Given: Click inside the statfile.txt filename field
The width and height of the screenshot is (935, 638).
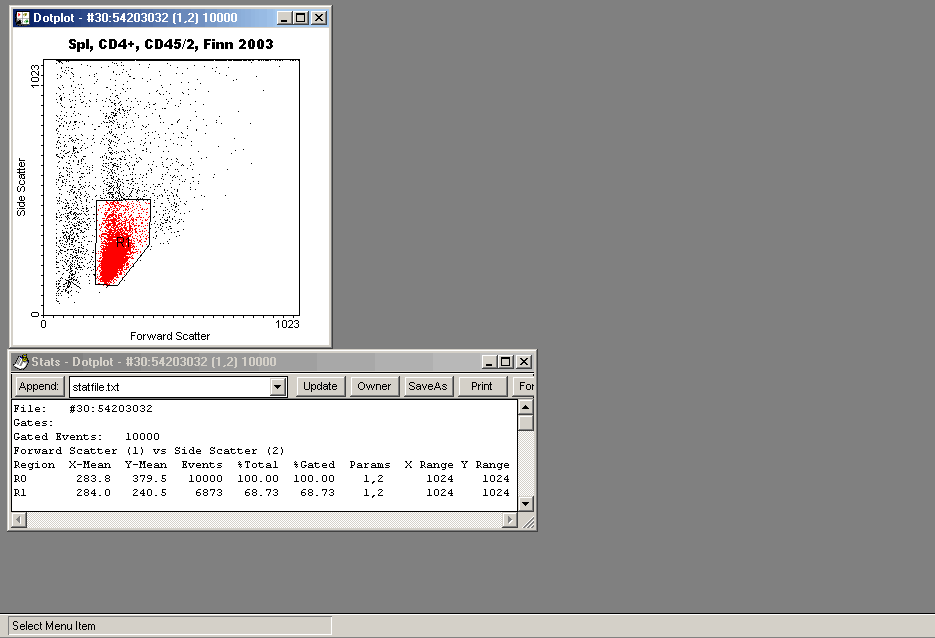Looking at the screenshot, I should (x=168, y=387).
